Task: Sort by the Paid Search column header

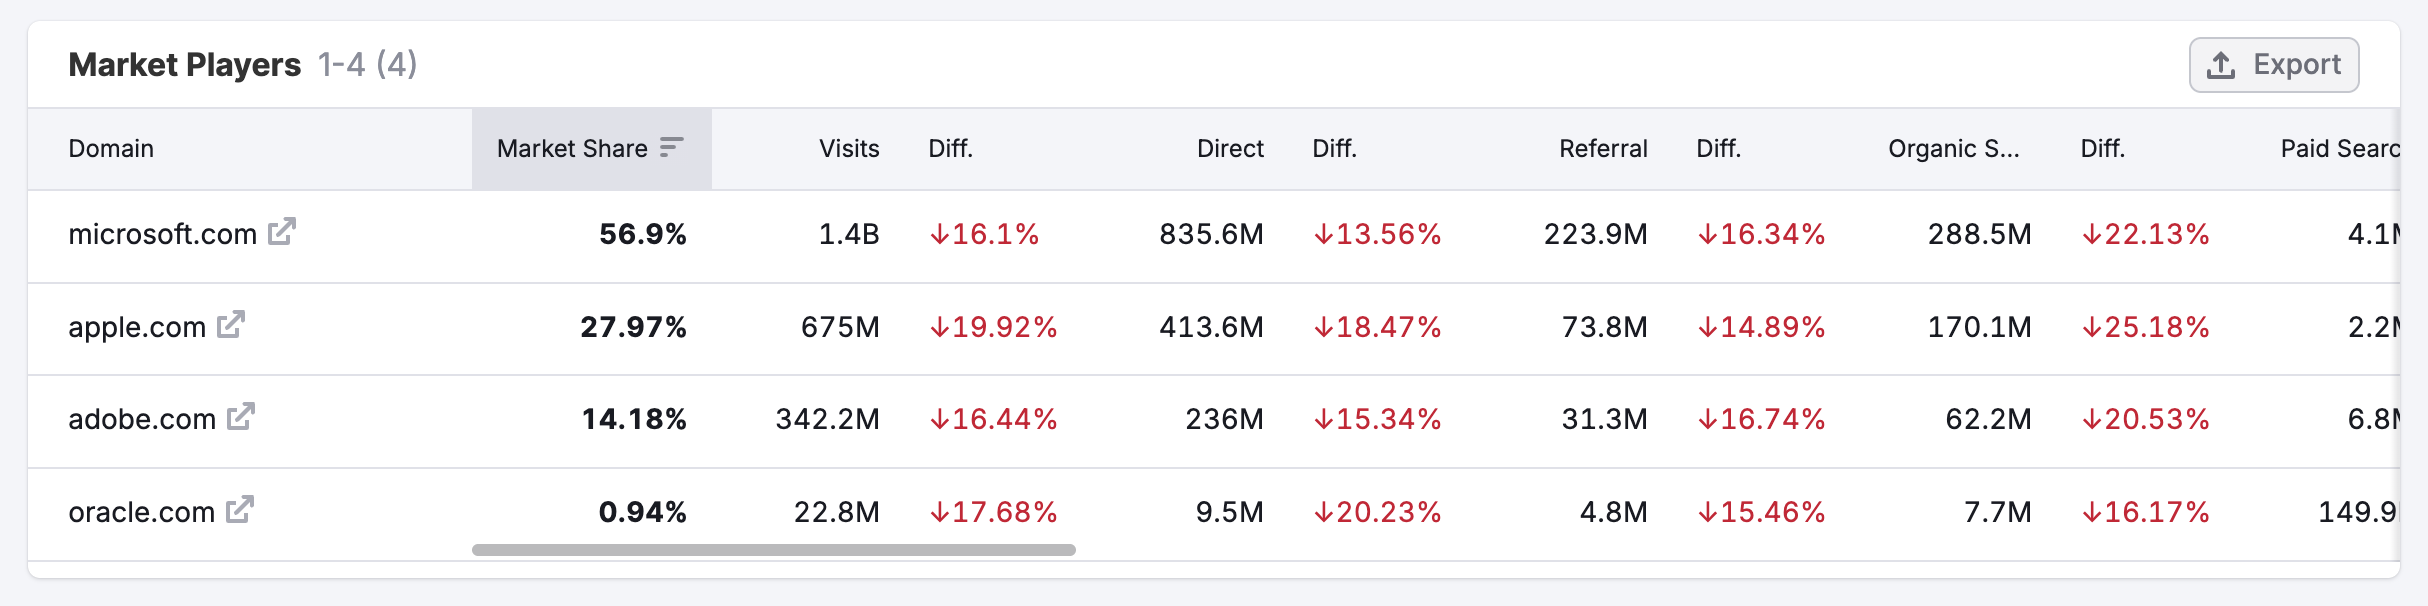Action: [x=2338, y=149]
